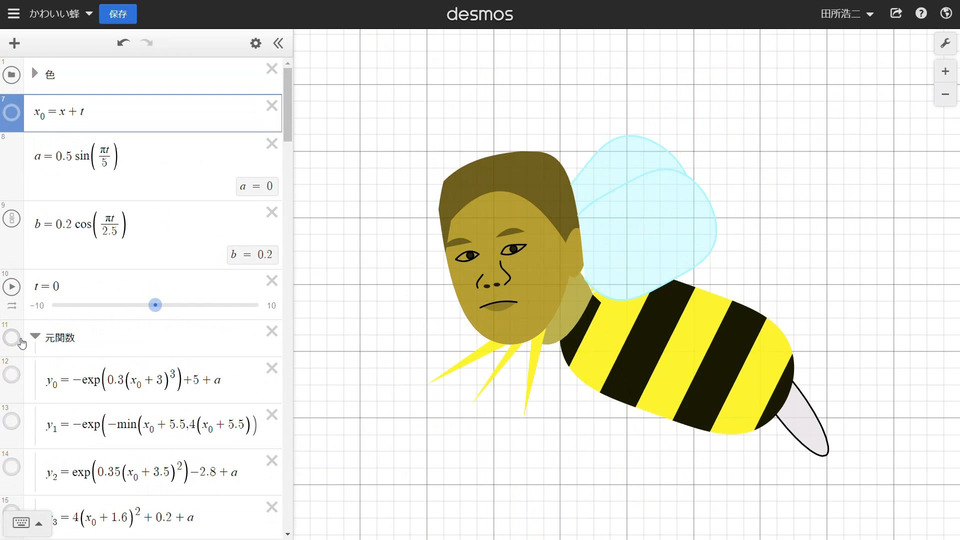Select the y₂ = exp(0.35(x₀+3.5)²) expression
The image size is (960, 540).
[x=141, y=471]
